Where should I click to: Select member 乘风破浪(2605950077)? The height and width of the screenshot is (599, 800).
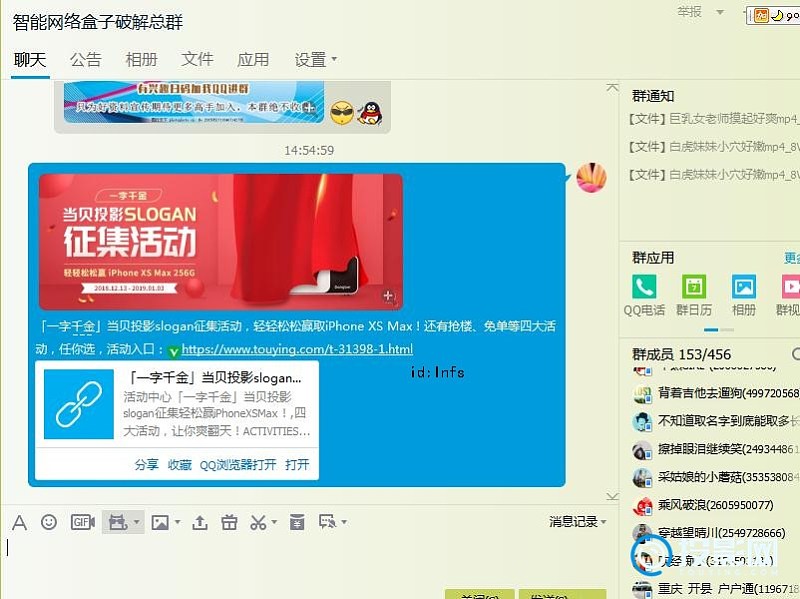[704, 505]
